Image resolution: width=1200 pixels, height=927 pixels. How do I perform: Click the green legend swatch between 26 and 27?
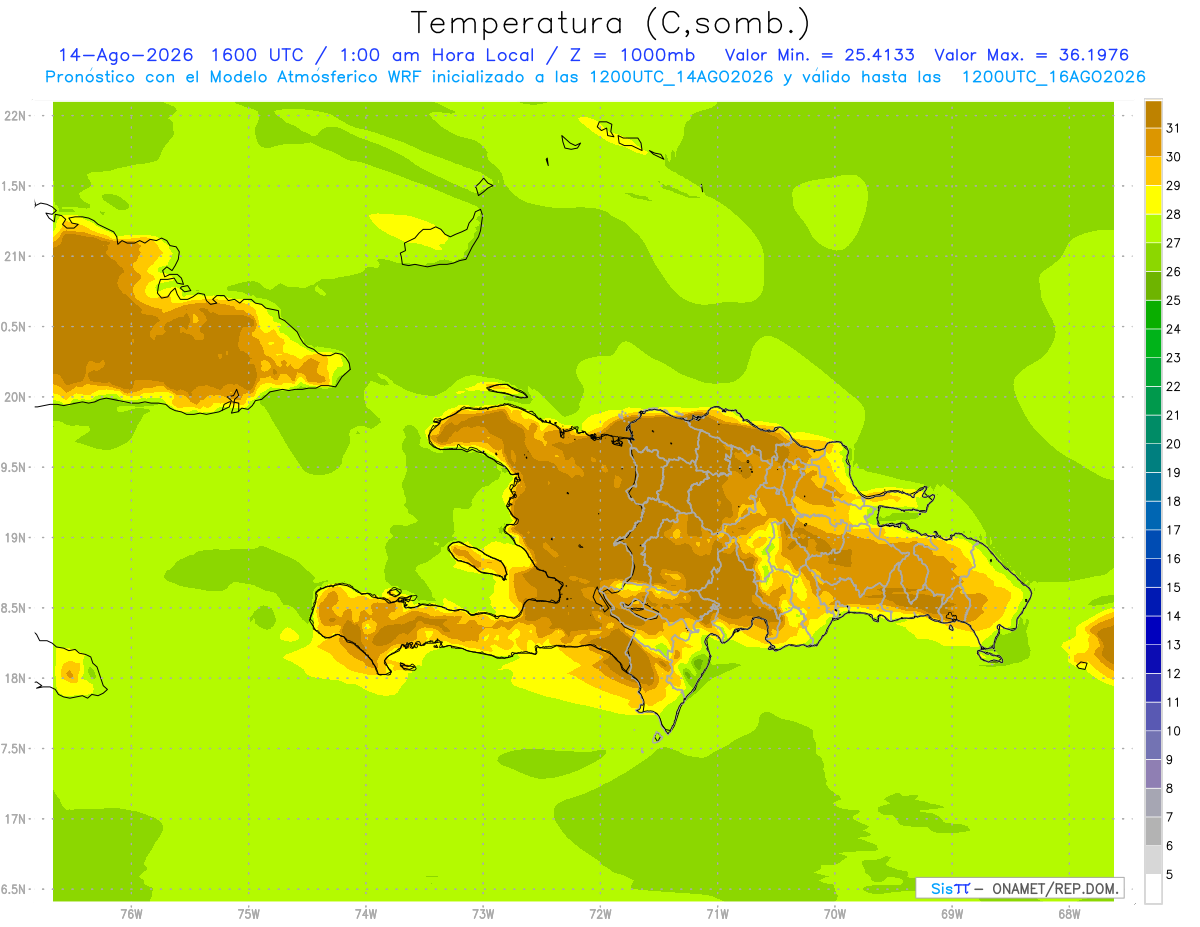tap(1153, 256)
